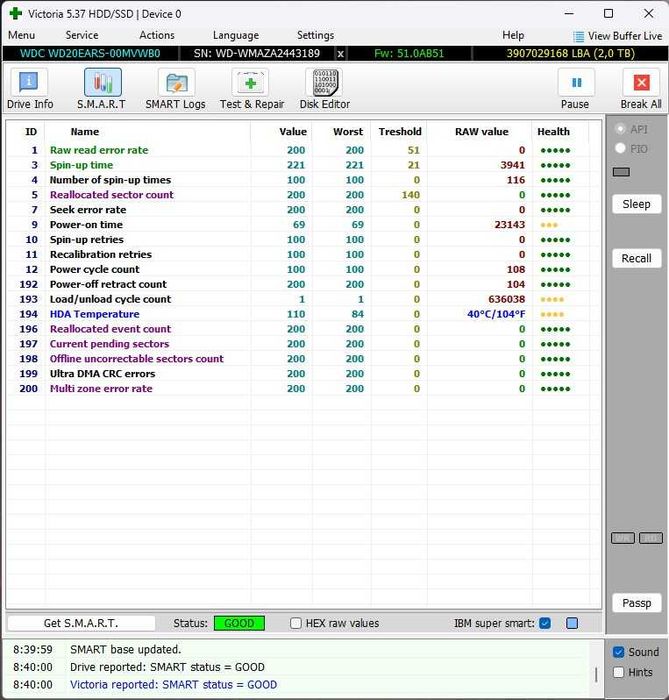Screen dimensions: 669x700
Task: Select the Spin-up retries row
Action: [298, 240]
